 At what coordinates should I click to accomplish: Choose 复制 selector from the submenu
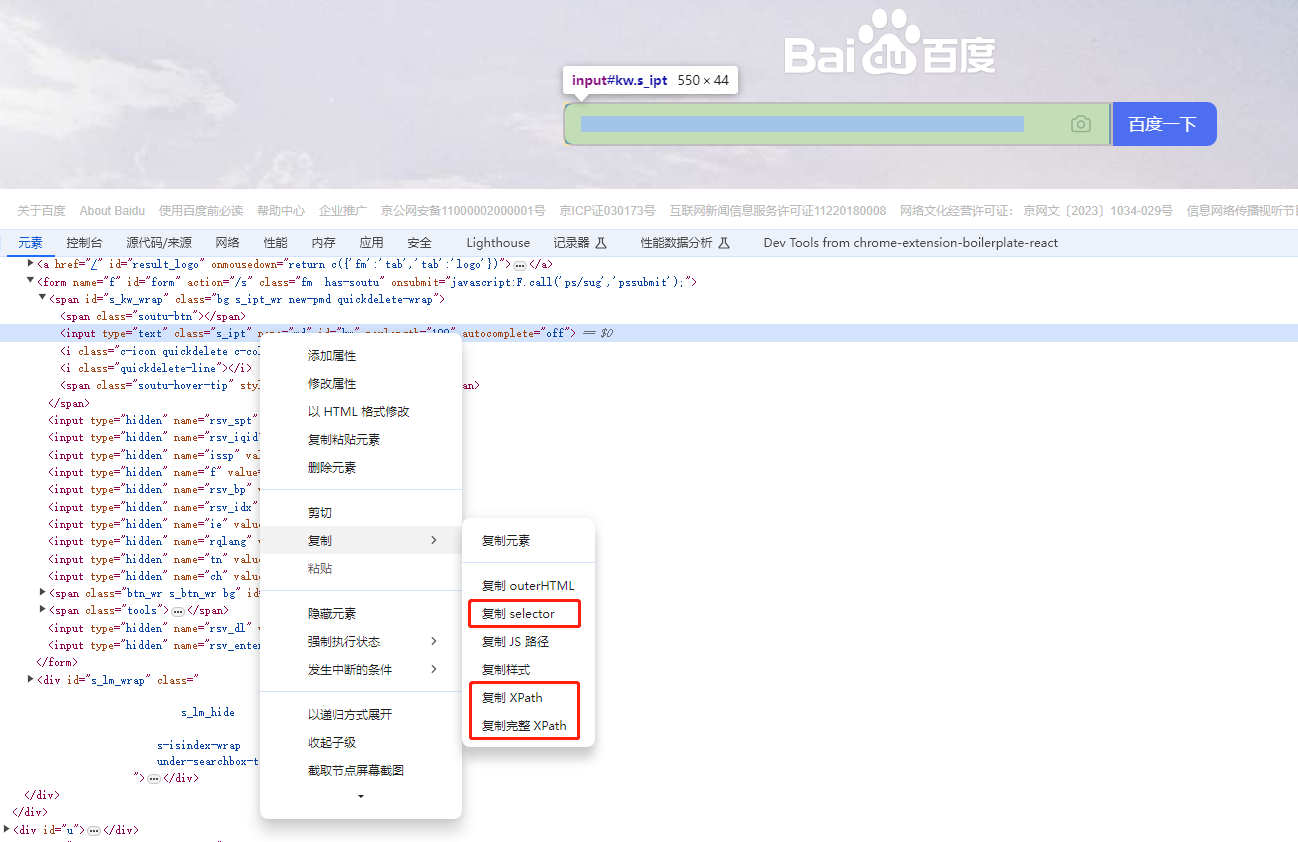pyautogui.click(x=518, y=614)
